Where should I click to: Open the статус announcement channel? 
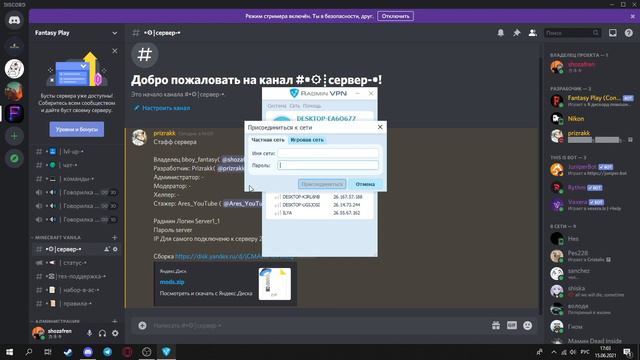[76, 263]
